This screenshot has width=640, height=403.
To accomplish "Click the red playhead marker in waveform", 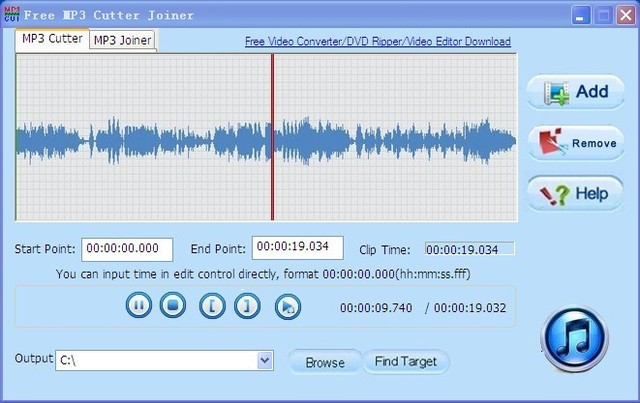I will [x=272, y=137].
